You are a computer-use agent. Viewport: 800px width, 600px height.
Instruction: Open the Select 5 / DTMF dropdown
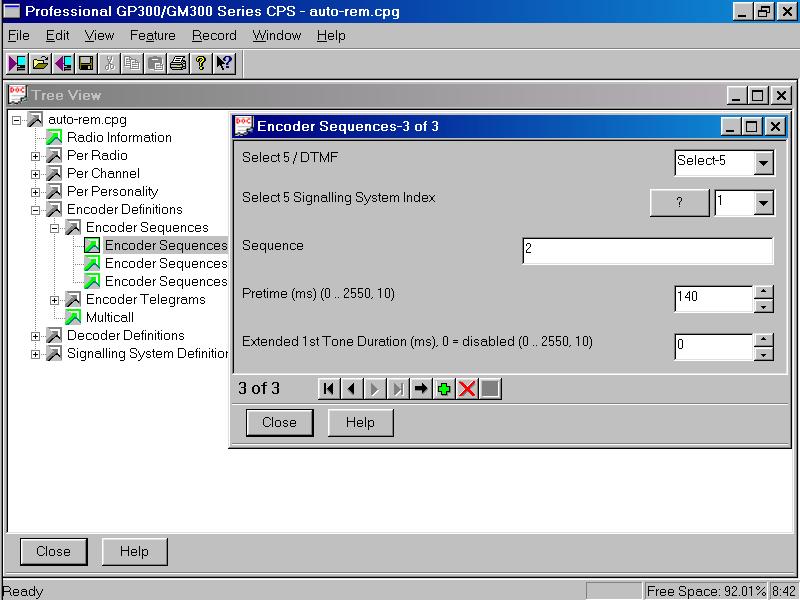pyautogui.click(x=763, y=163)
